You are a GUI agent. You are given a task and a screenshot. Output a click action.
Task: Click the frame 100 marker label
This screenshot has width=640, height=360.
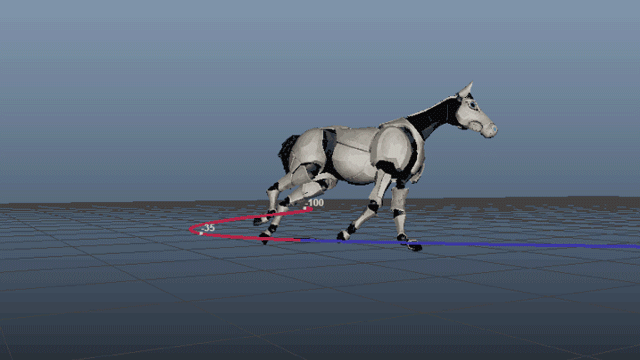click(x=315, y=202)
